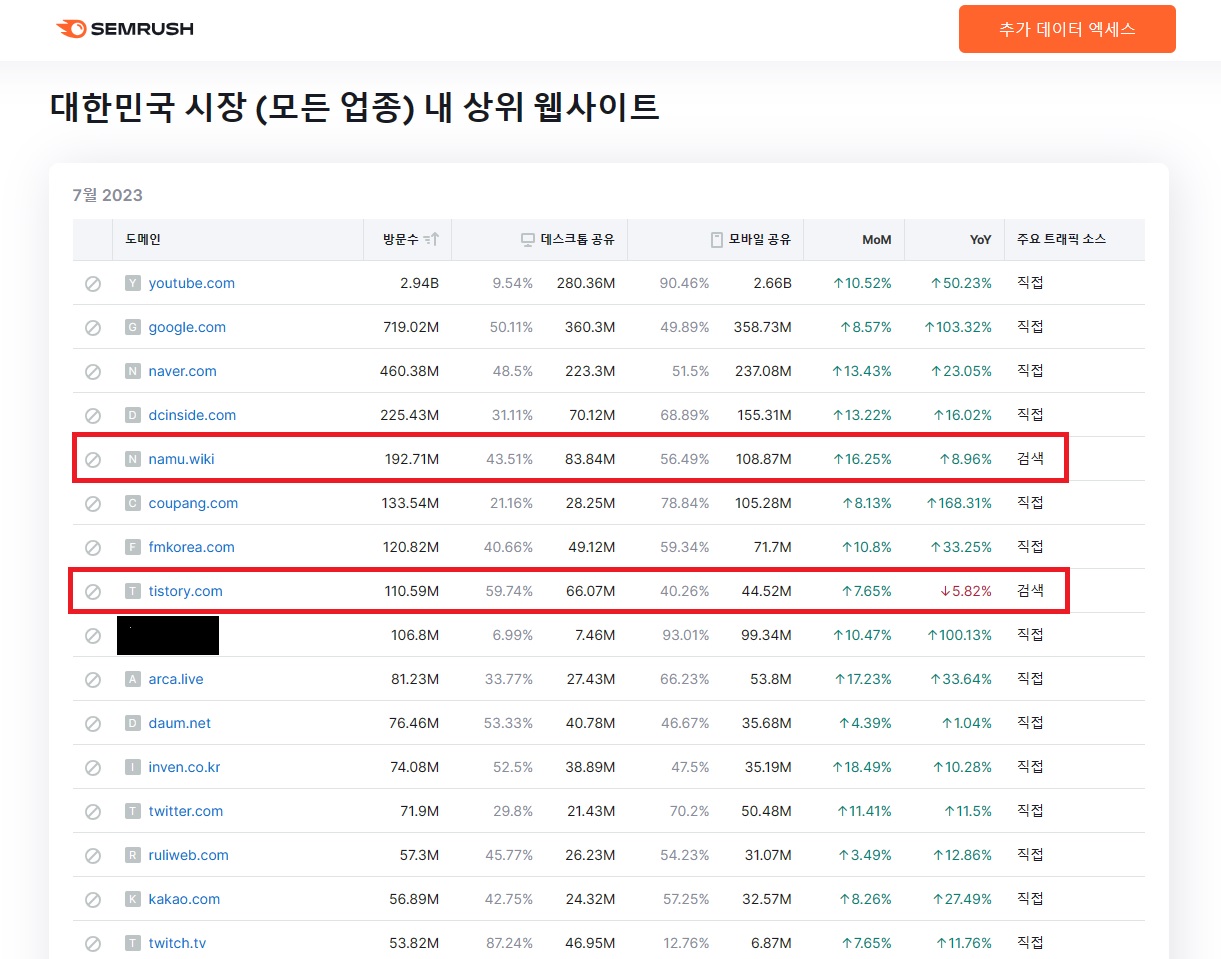Image resolution: width=1221 pixels, height=959 pixels.
Task: Click the Y favicon beside youtube.com
Action: [x=132, y=283]
